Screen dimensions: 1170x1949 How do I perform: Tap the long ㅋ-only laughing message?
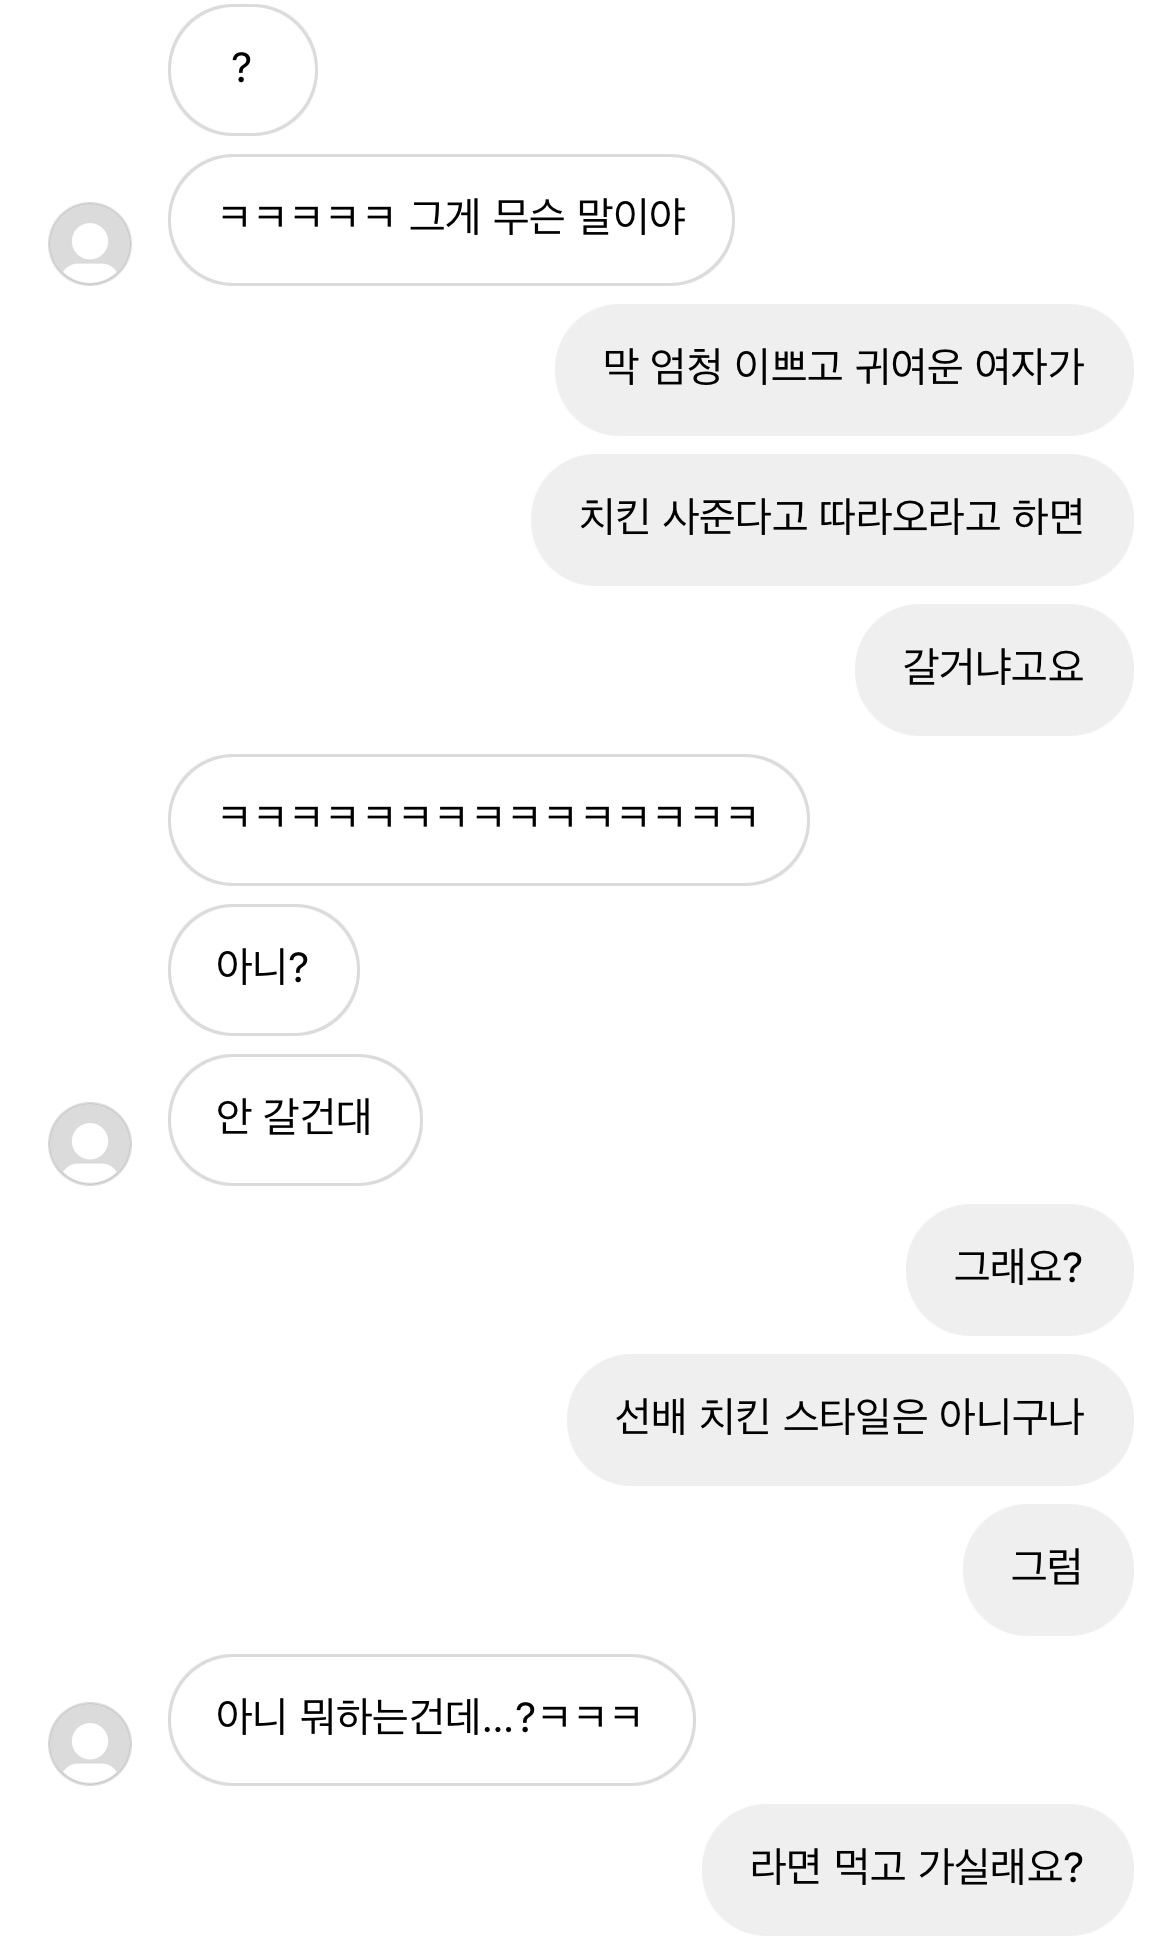pos(488,820)
